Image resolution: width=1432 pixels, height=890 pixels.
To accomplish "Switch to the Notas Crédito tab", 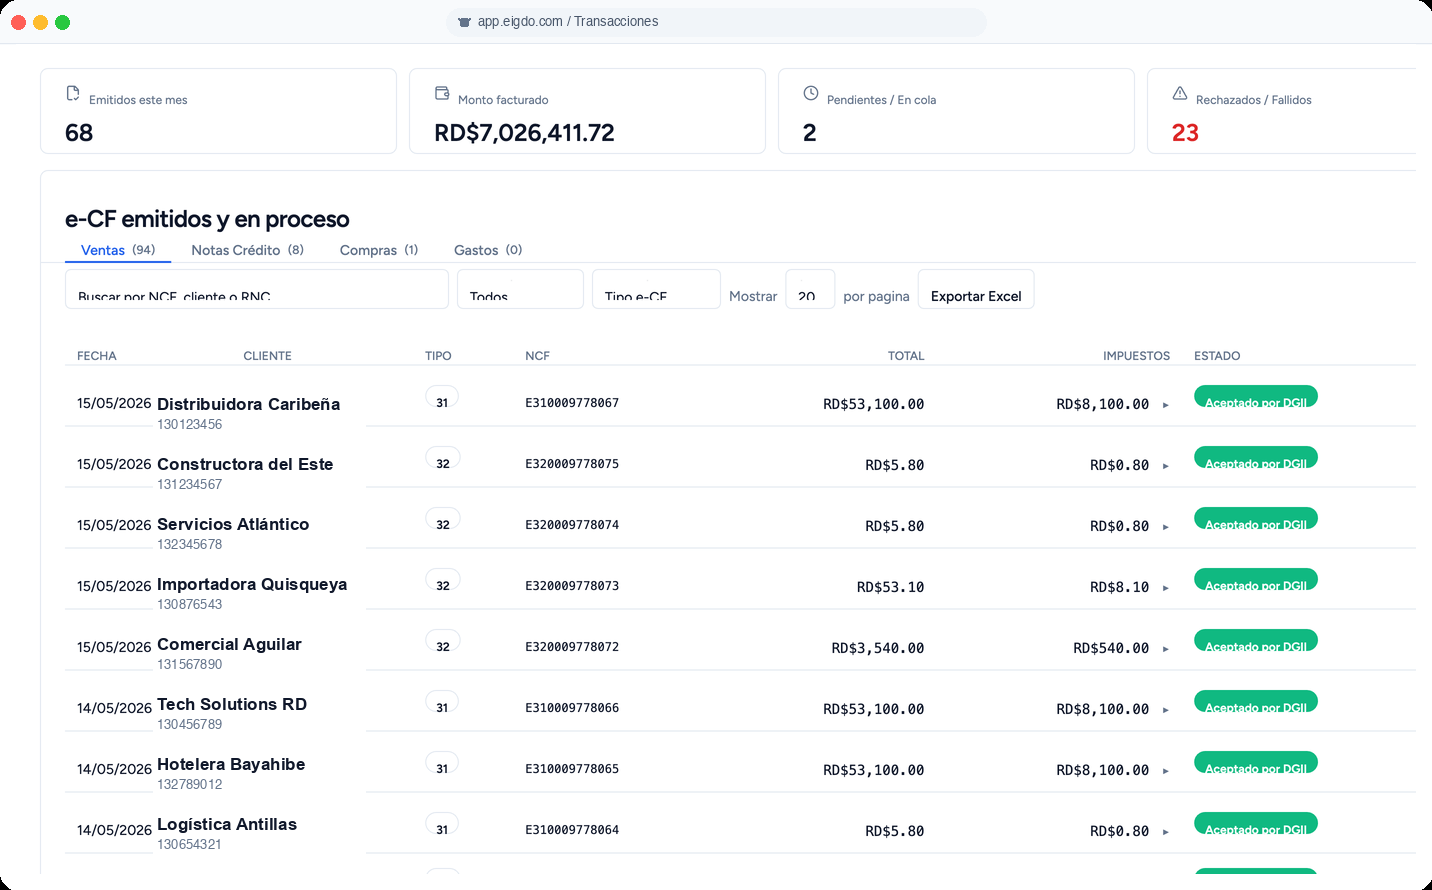I will [247, 250].
